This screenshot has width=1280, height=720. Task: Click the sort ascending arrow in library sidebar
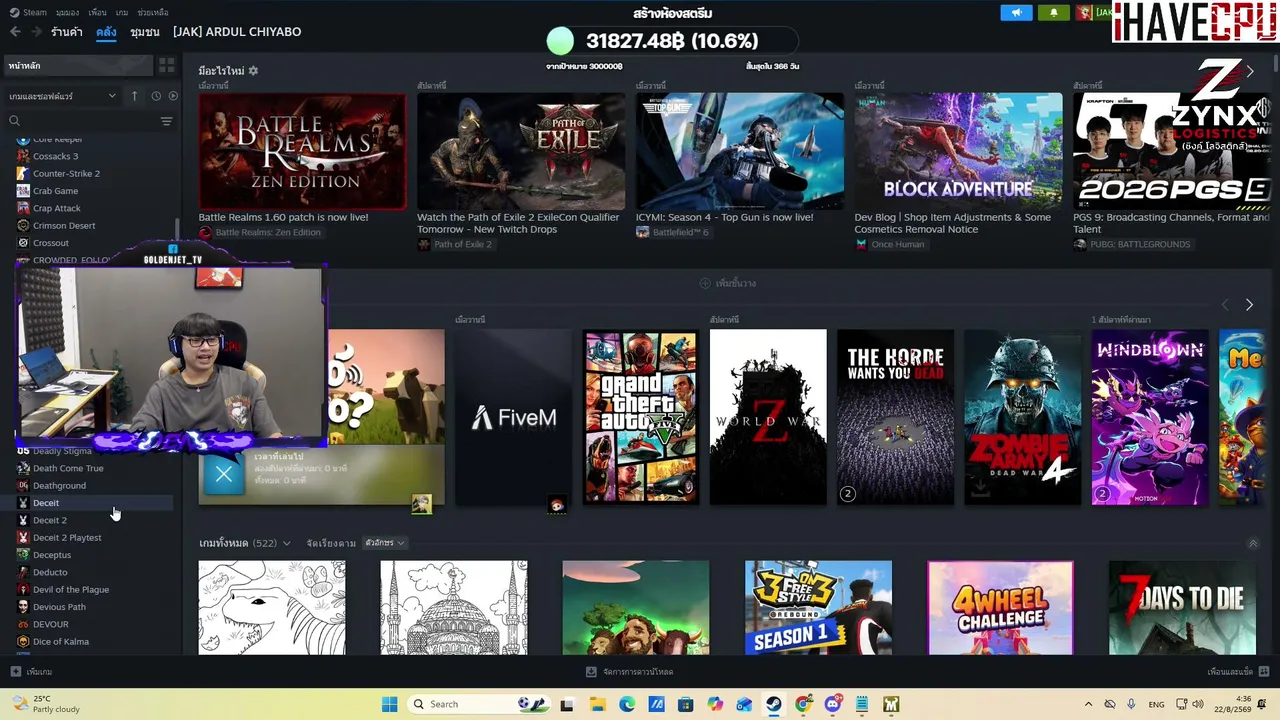tap(135, 96)
